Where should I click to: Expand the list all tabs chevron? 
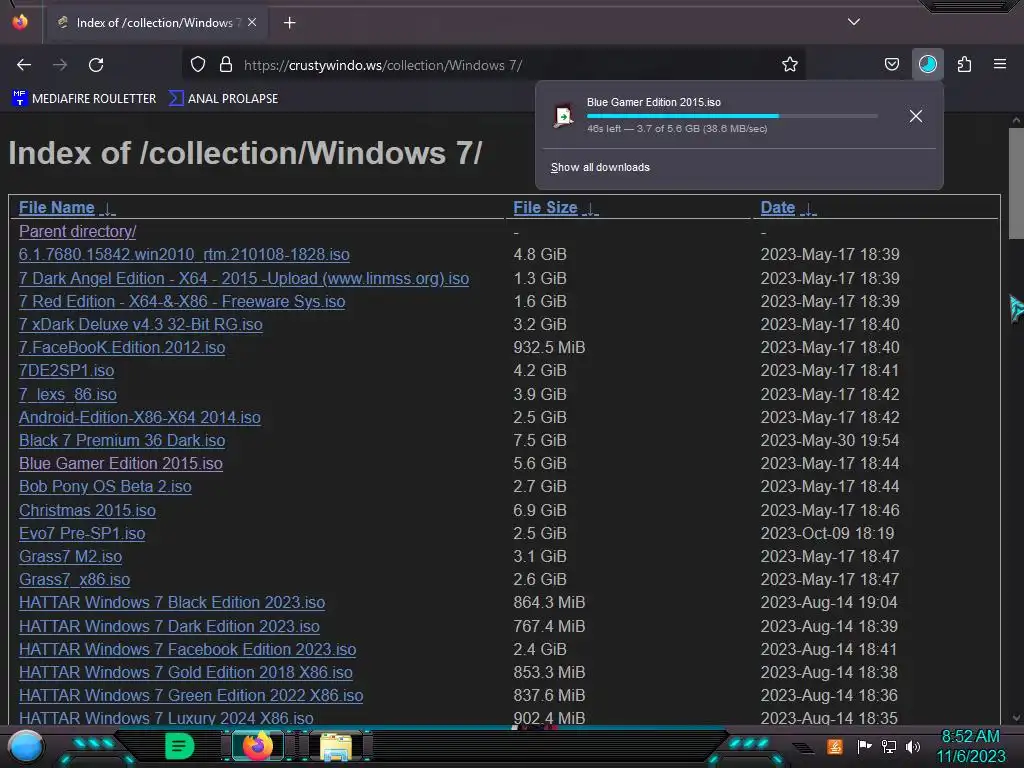click(854, 22)
